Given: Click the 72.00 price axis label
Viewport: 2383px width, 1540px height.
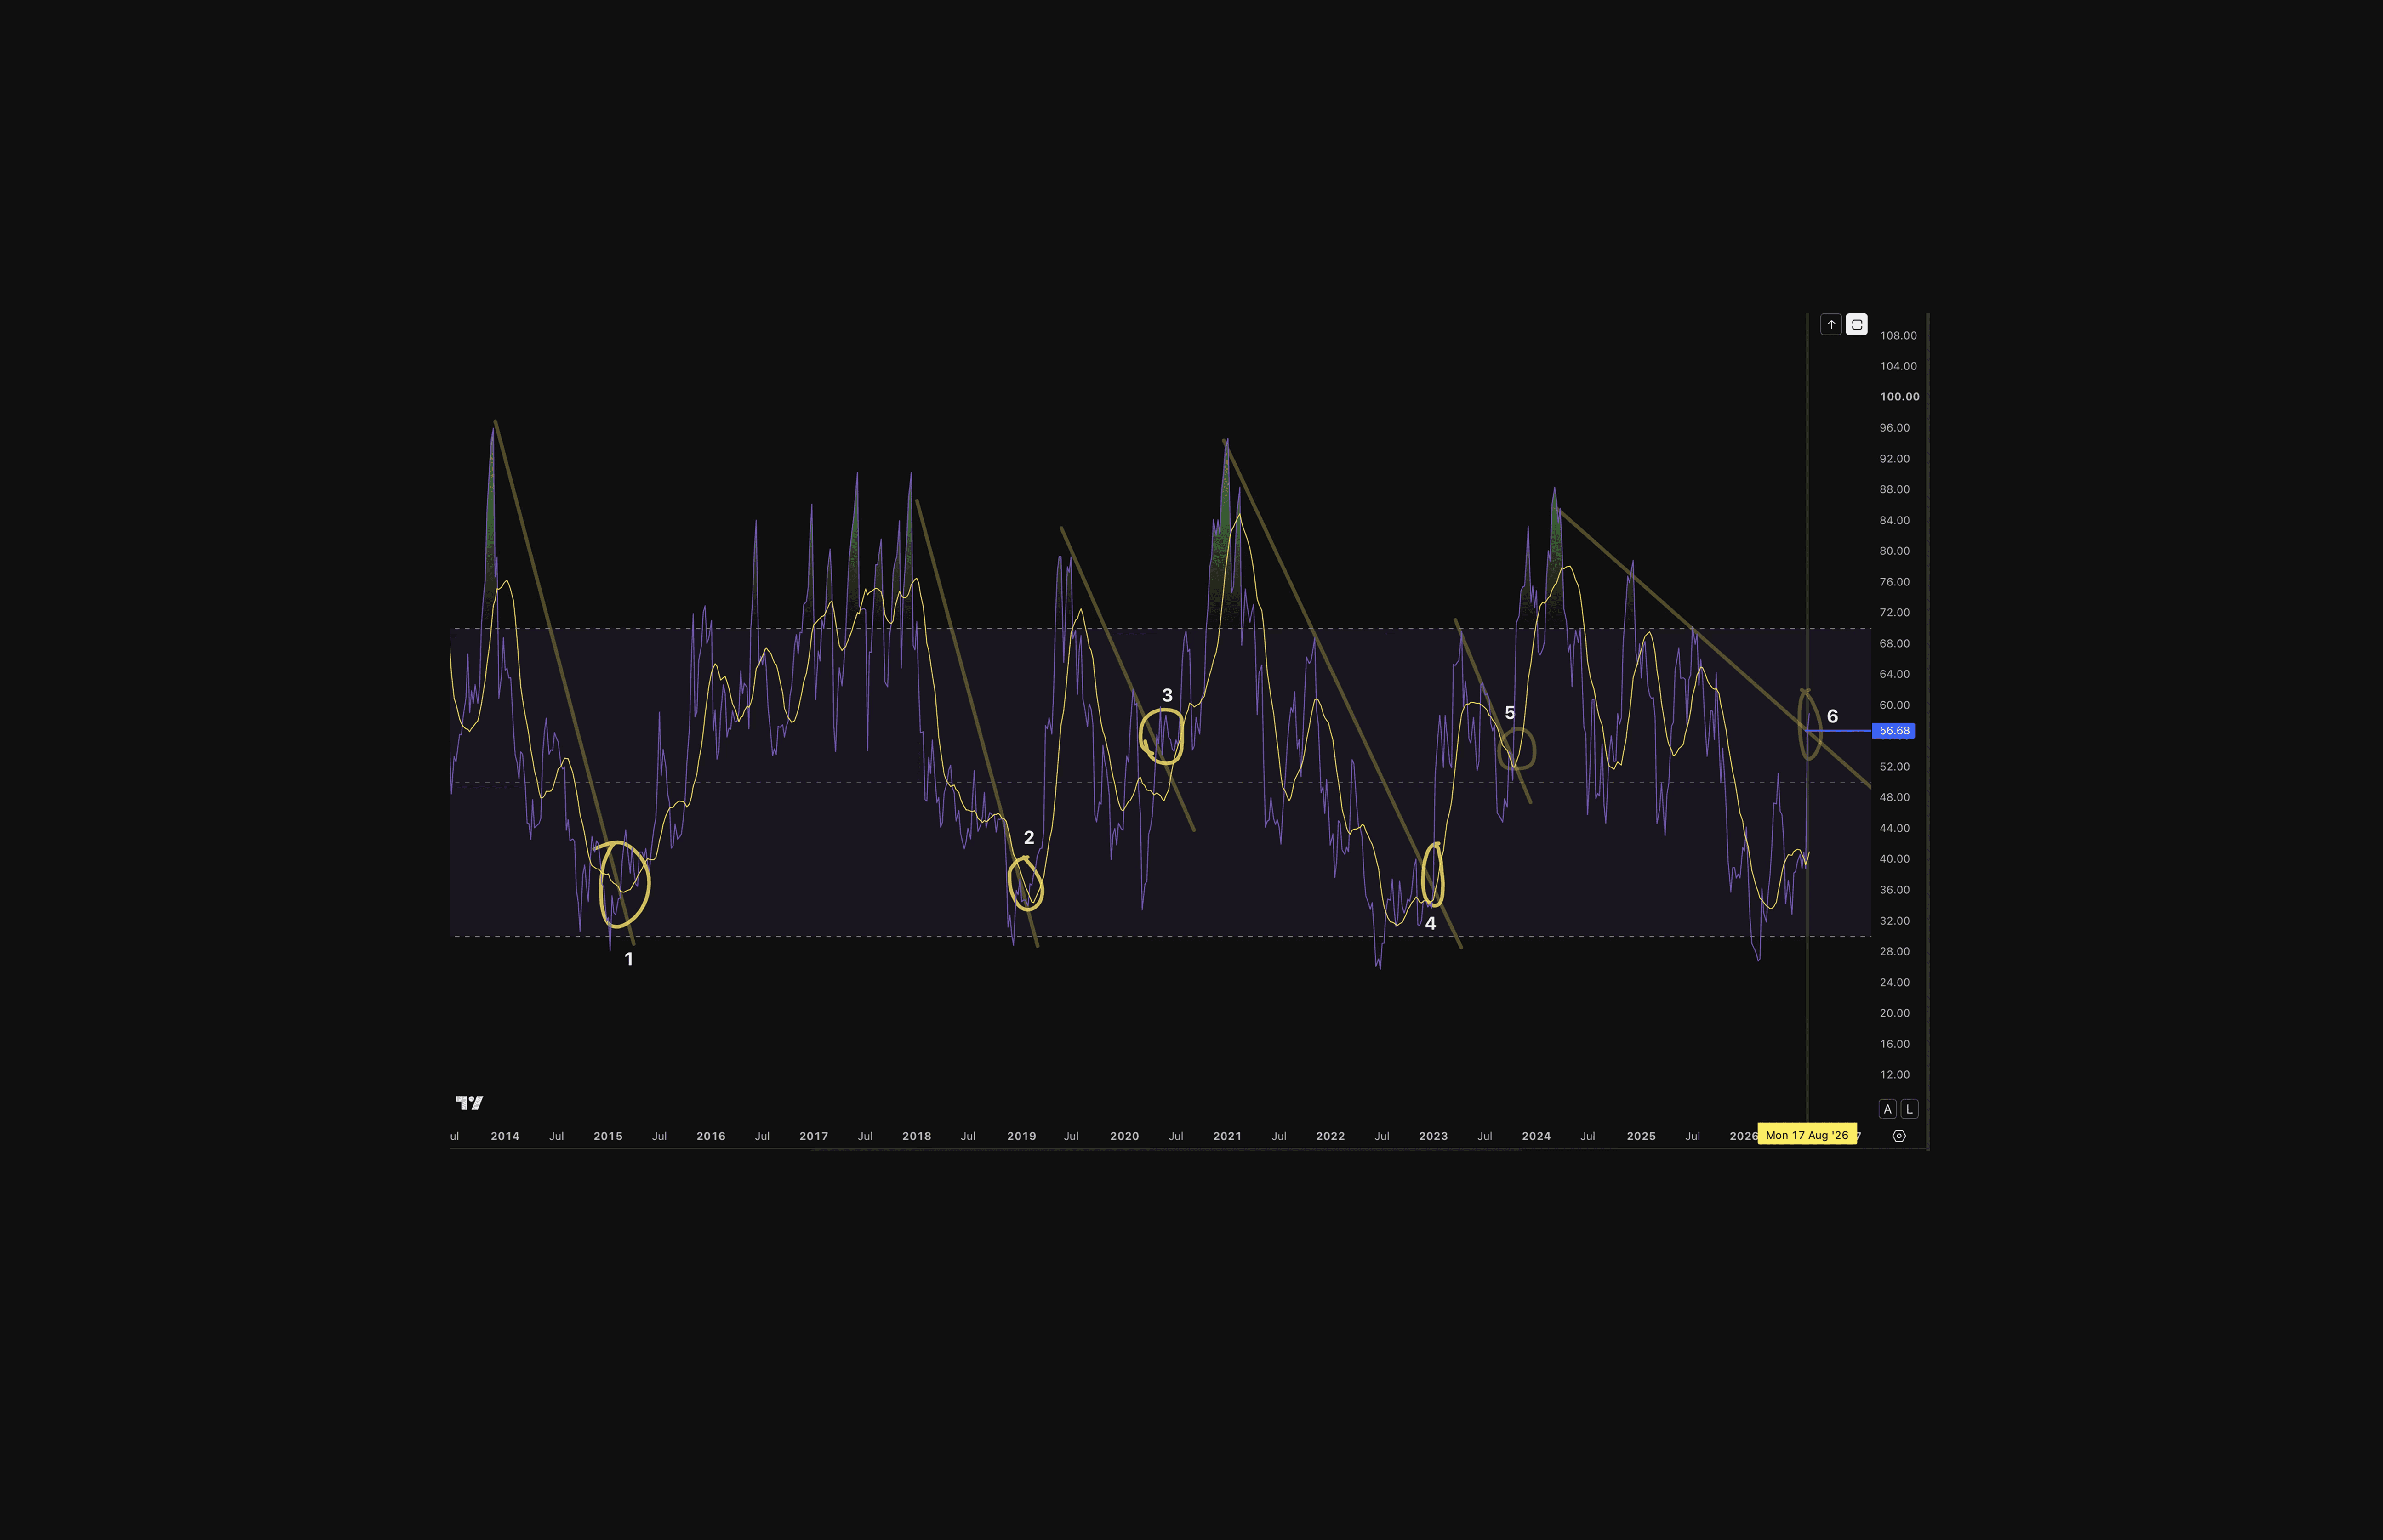Looking at the screenshot, I should [1894, 613].
